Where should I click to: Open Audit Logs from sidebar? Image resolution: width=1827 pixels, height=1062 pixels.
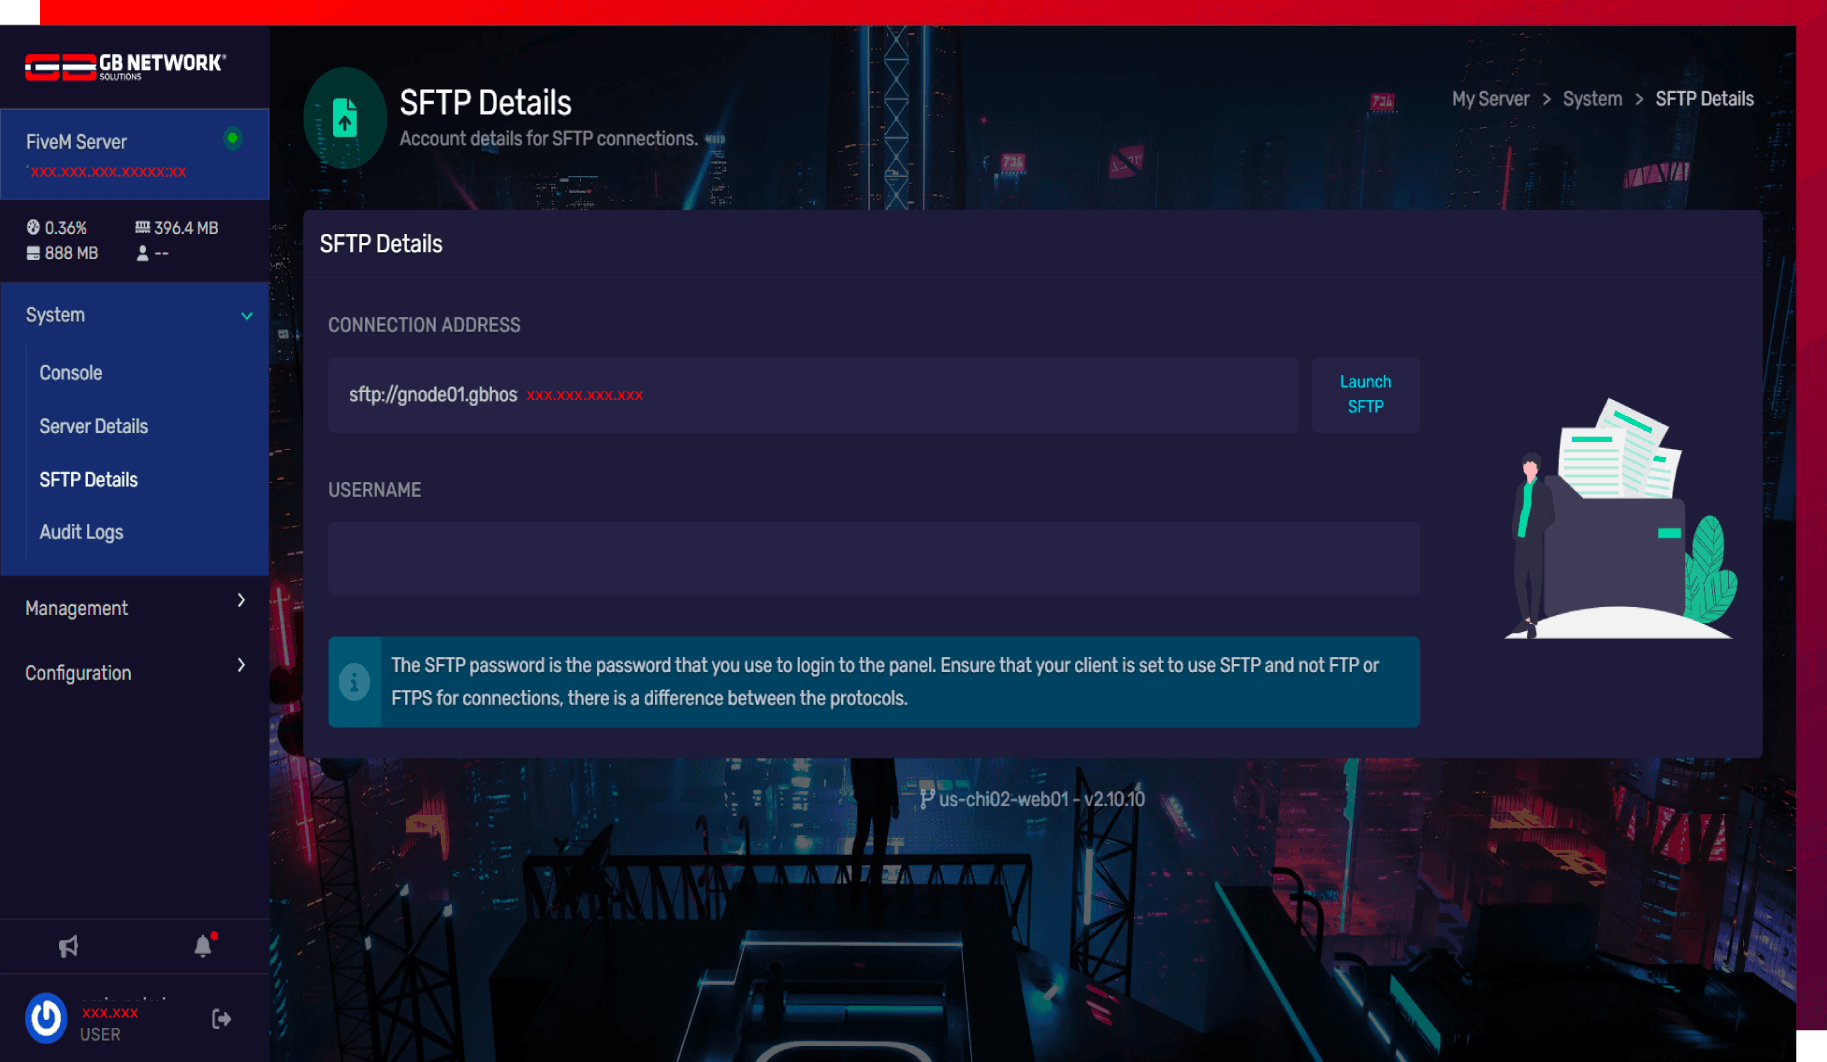pyautogui.click(x=82, y=532)
